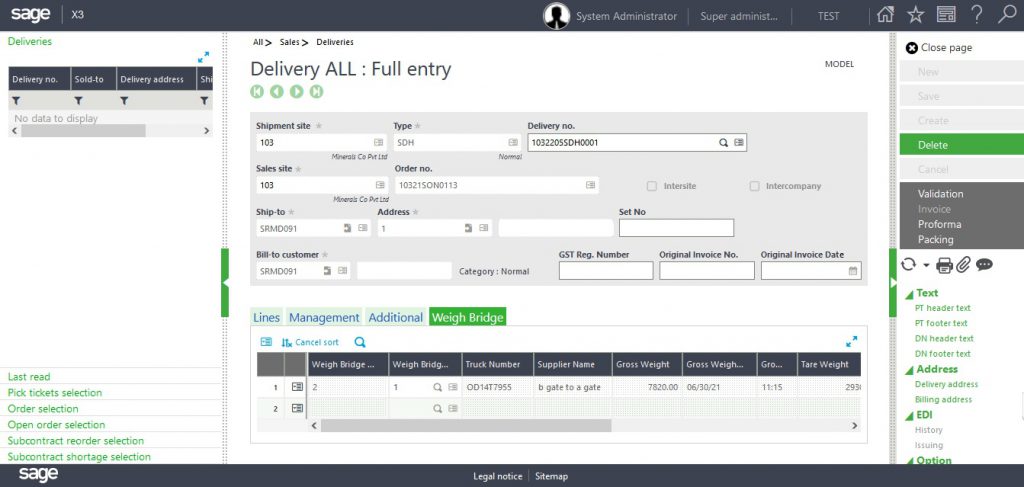Go to previous record arrow

click(x=277, y=91)
